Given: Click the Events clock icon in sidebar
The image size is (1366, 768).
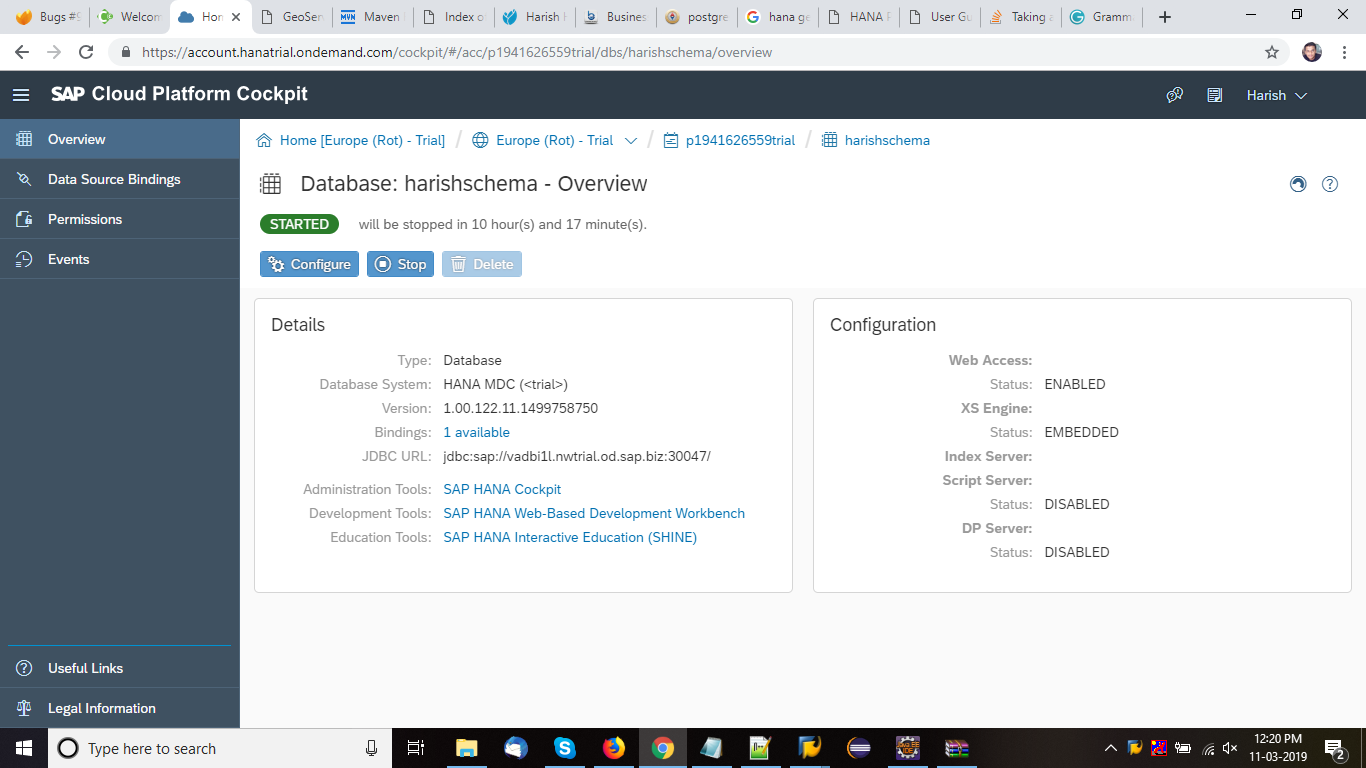Looking at the screenshot, I should [x=25, y=259].
